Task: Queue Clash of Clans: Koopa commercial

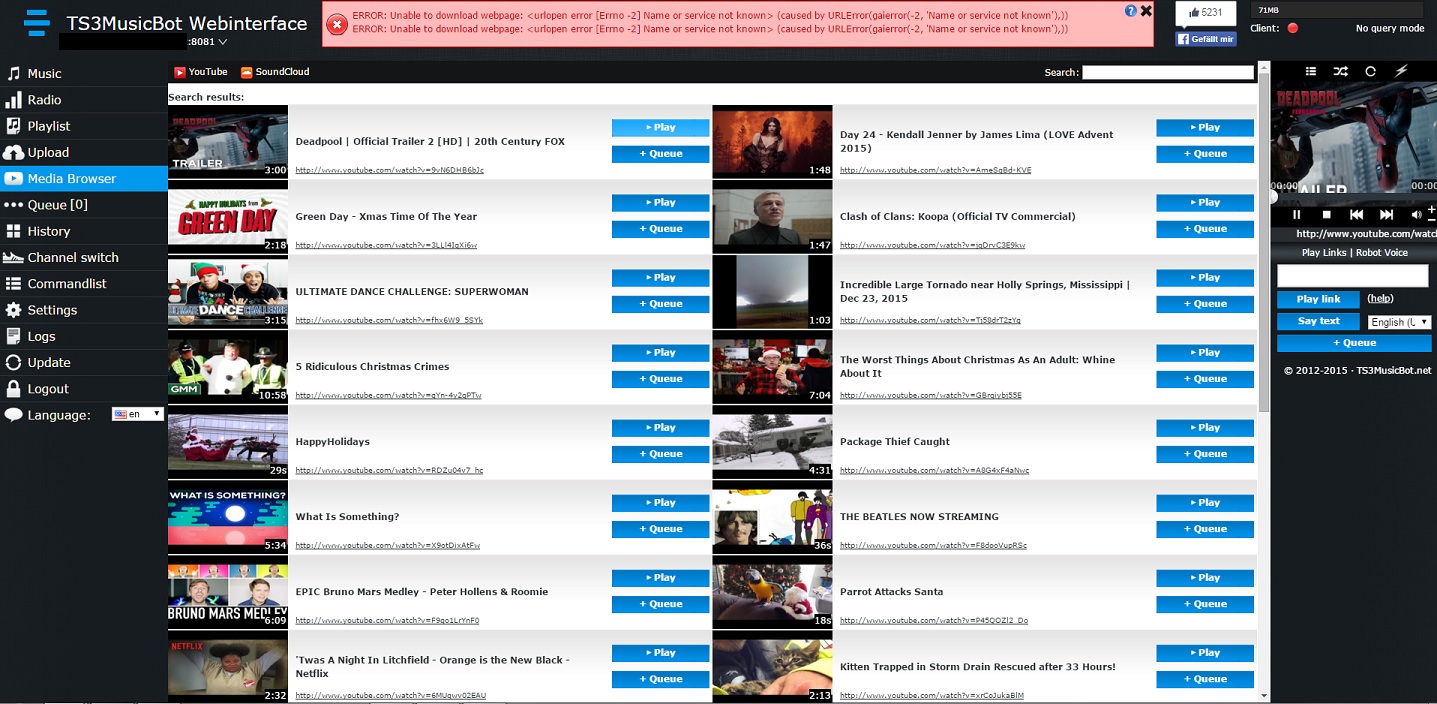Action: 1205,229
